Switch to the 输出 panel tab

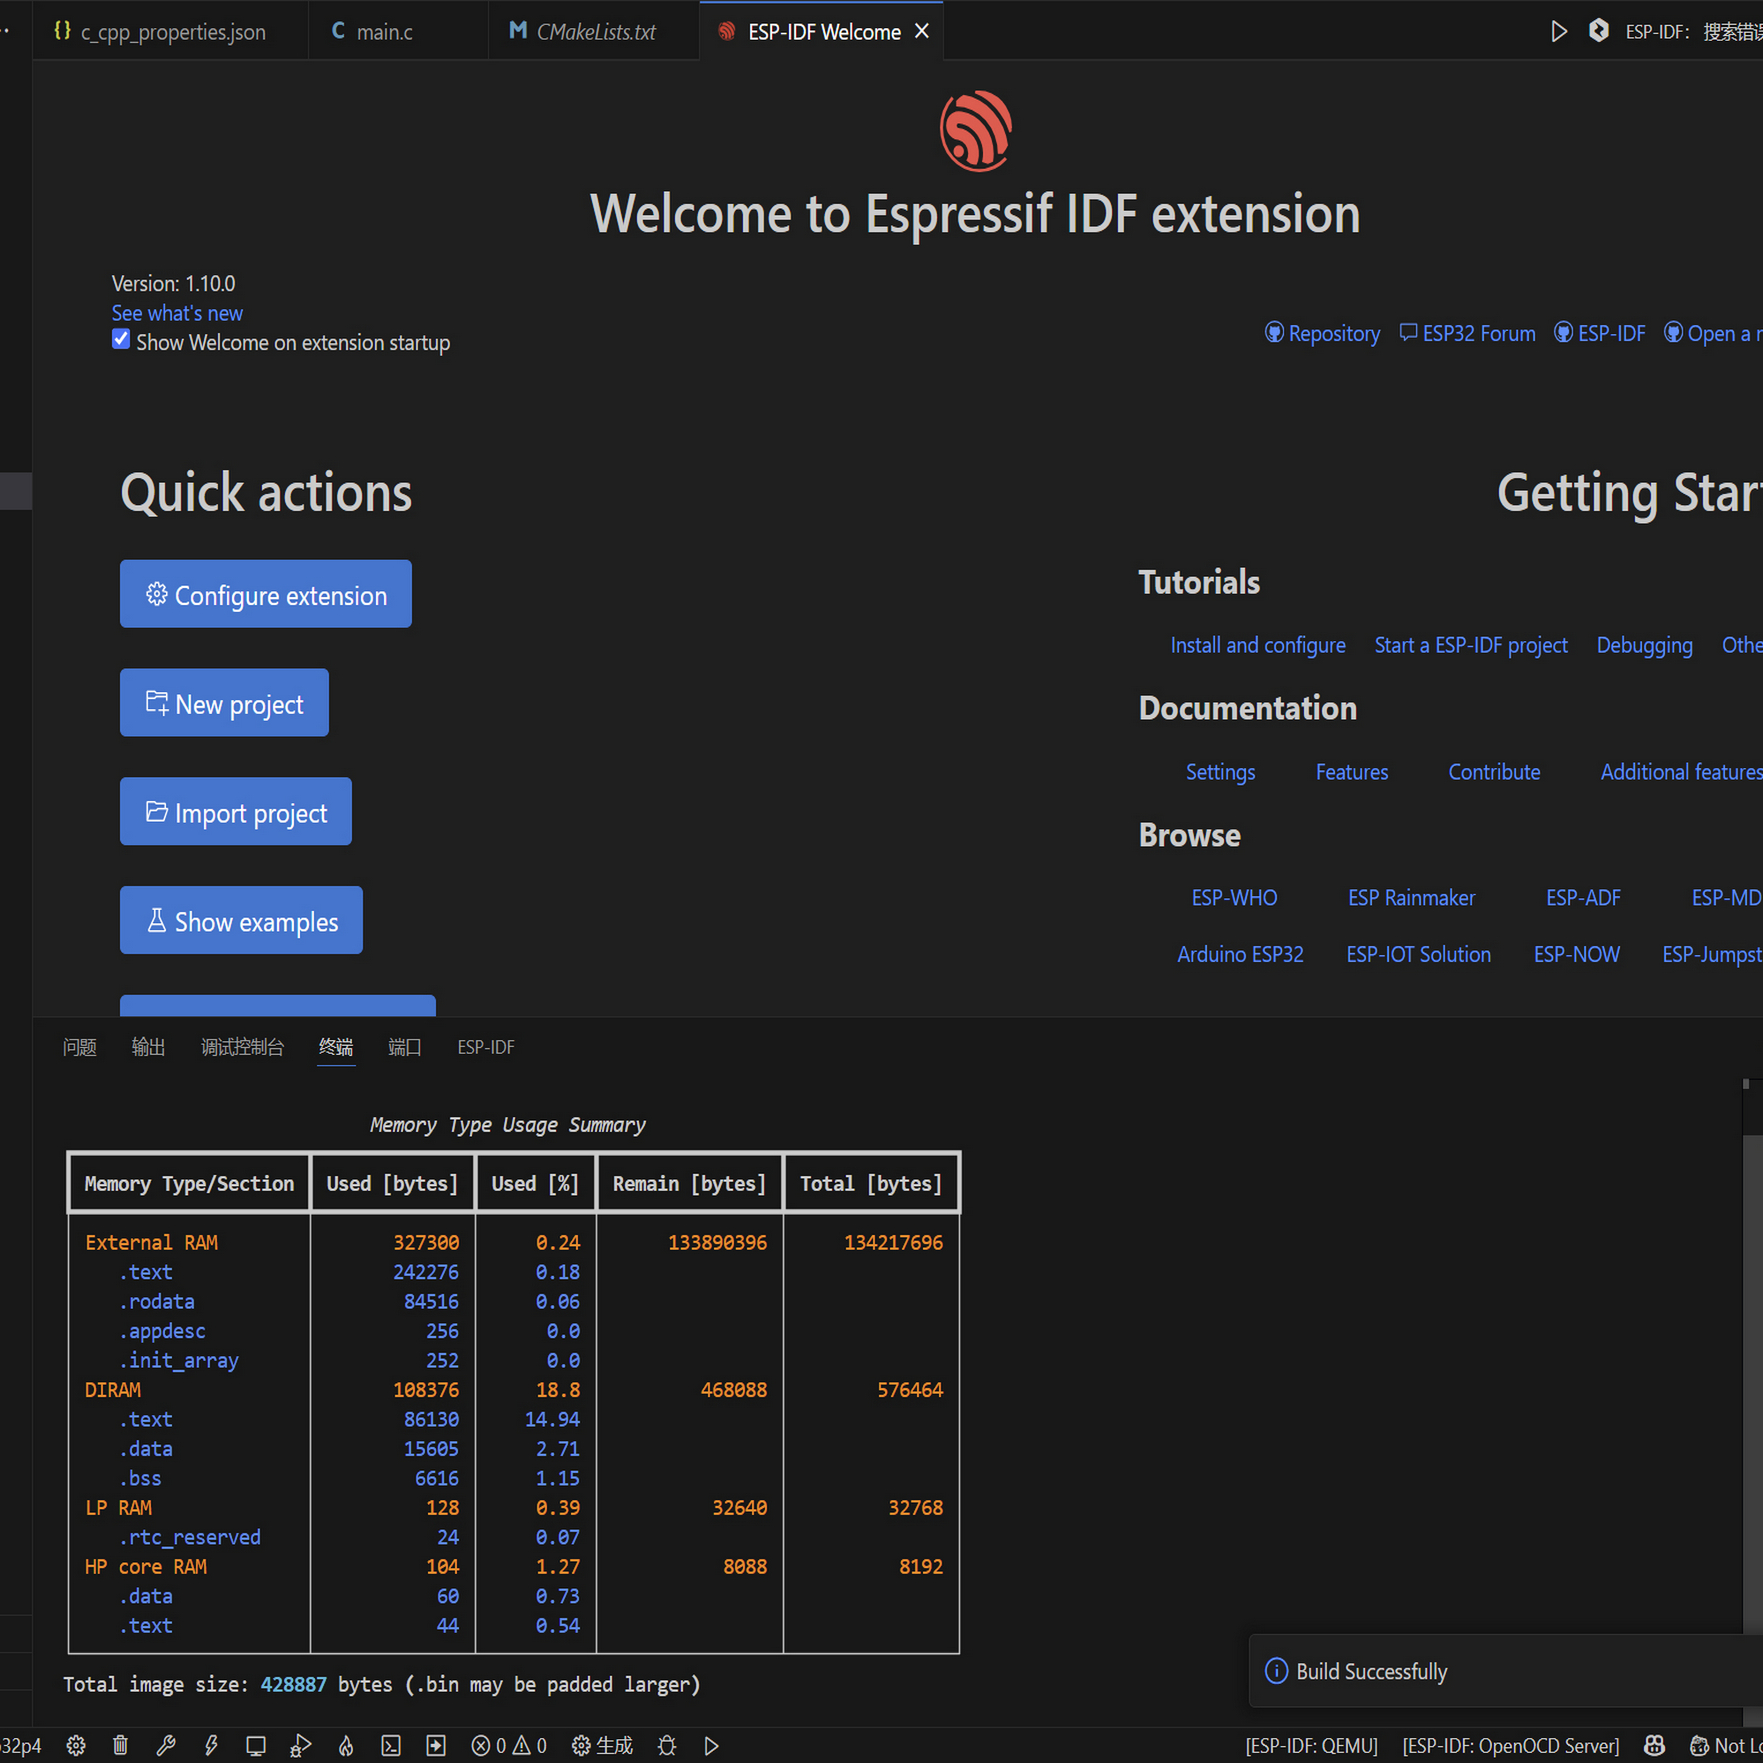pos(148,1047)
